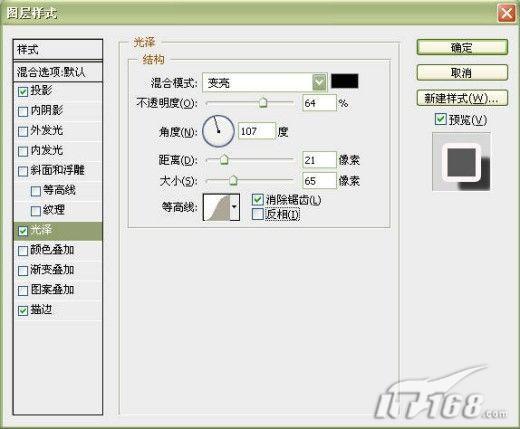520x429 pixels.
Task: Check the 反相 invert option
Action: [x=258, y=214]
